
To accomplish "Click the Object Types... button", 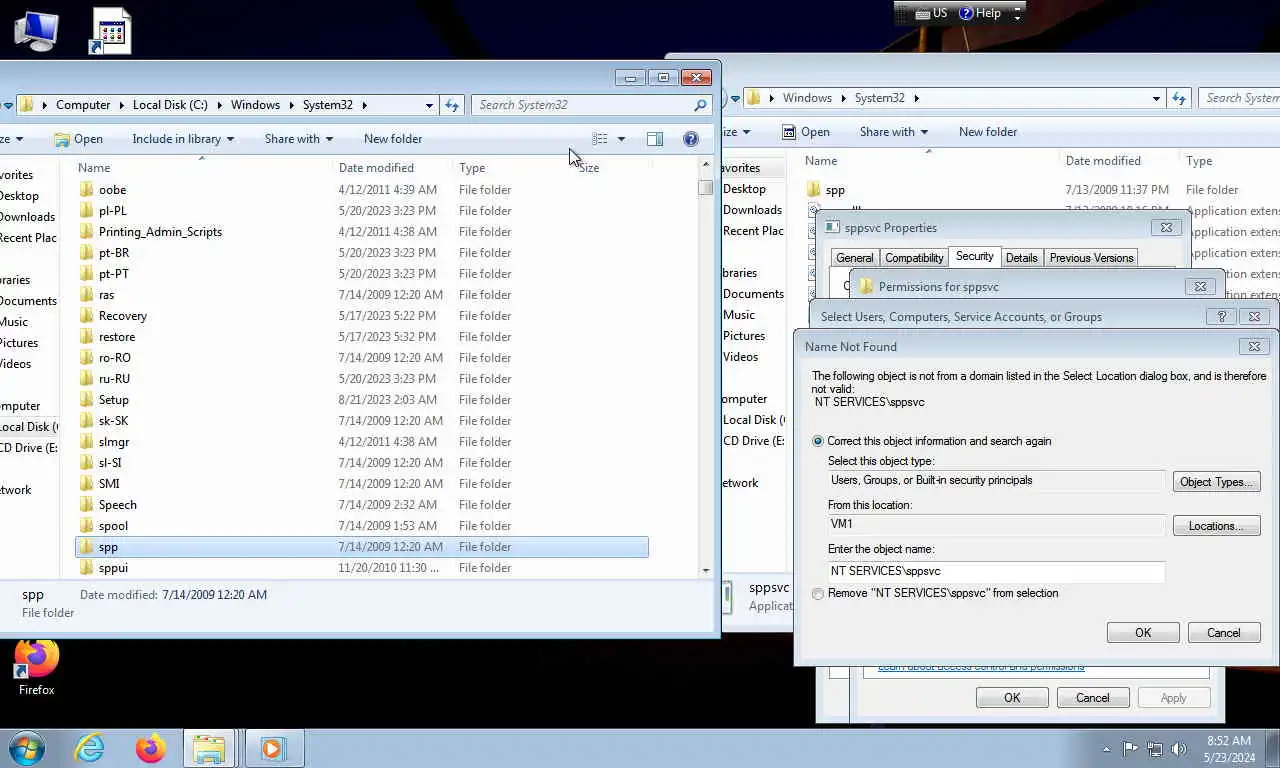I will pyautogui.click(x=1216, y=482).
